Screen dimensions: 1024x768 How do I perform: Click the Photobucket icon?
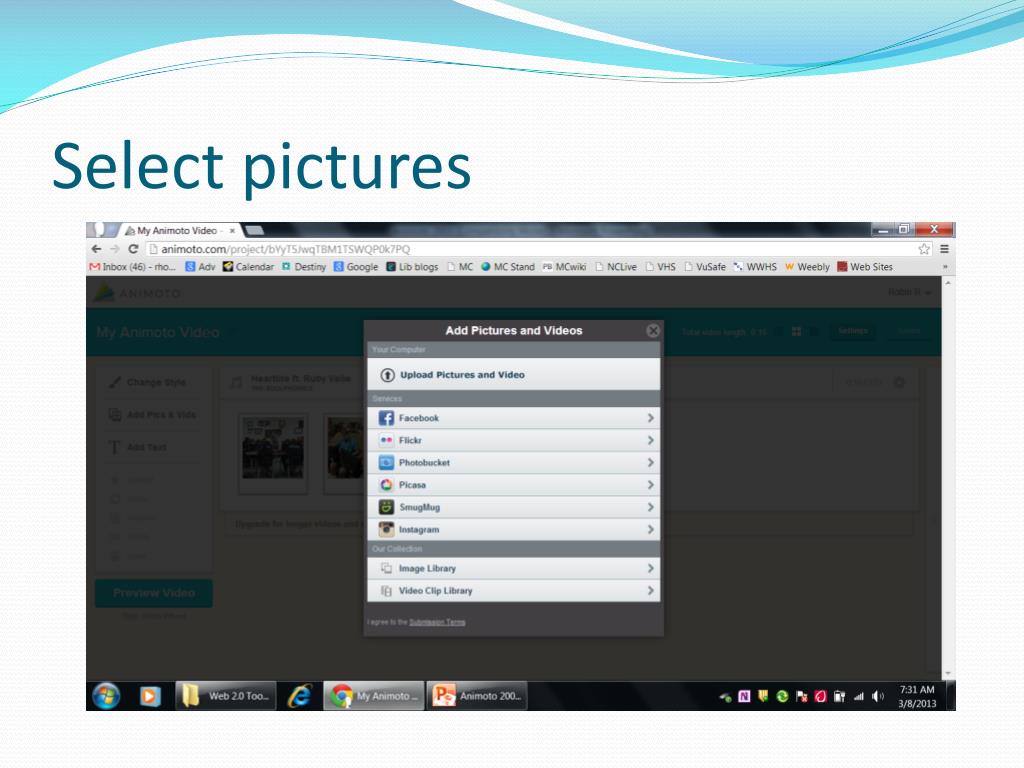pyautogui.click(x=386, y=462)
